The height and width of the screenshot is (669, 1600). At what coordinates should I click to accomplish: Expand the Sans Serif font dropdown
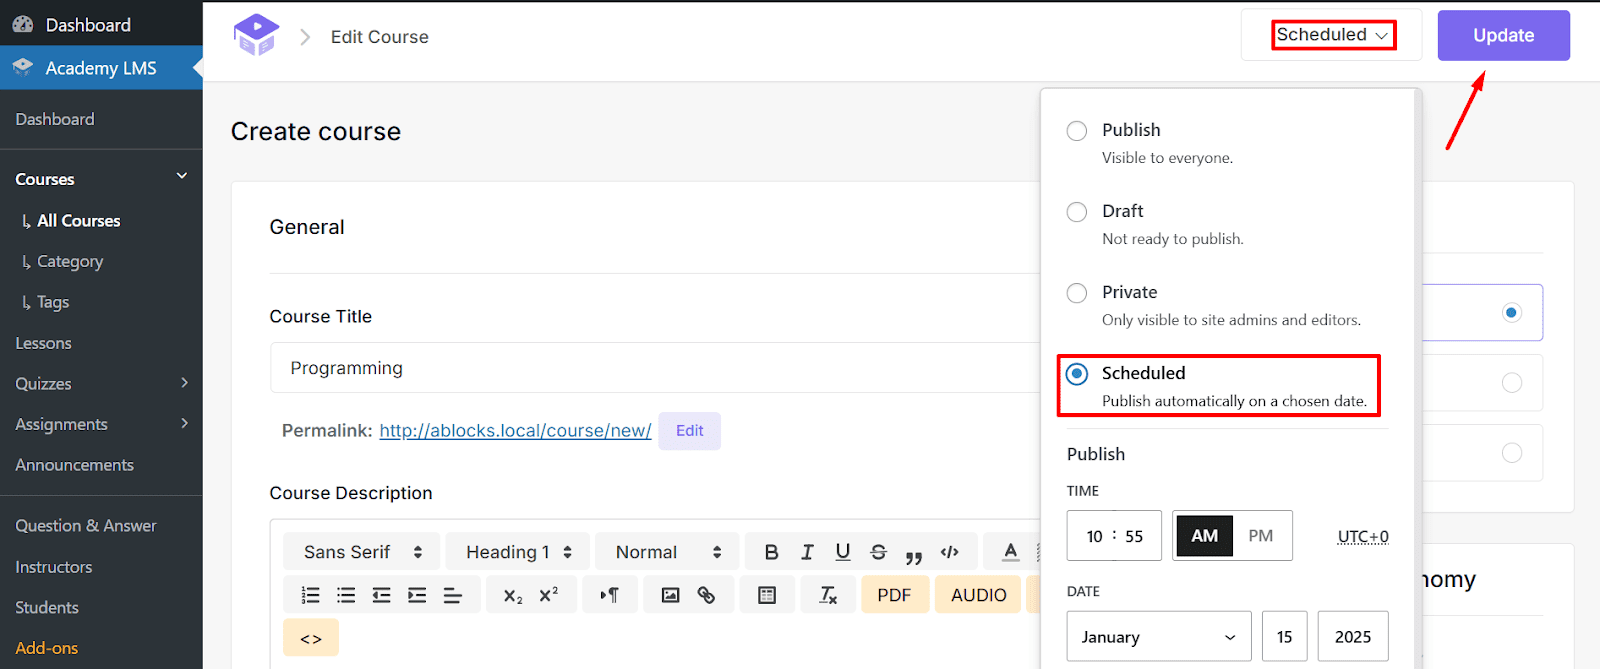pos(362,552)
